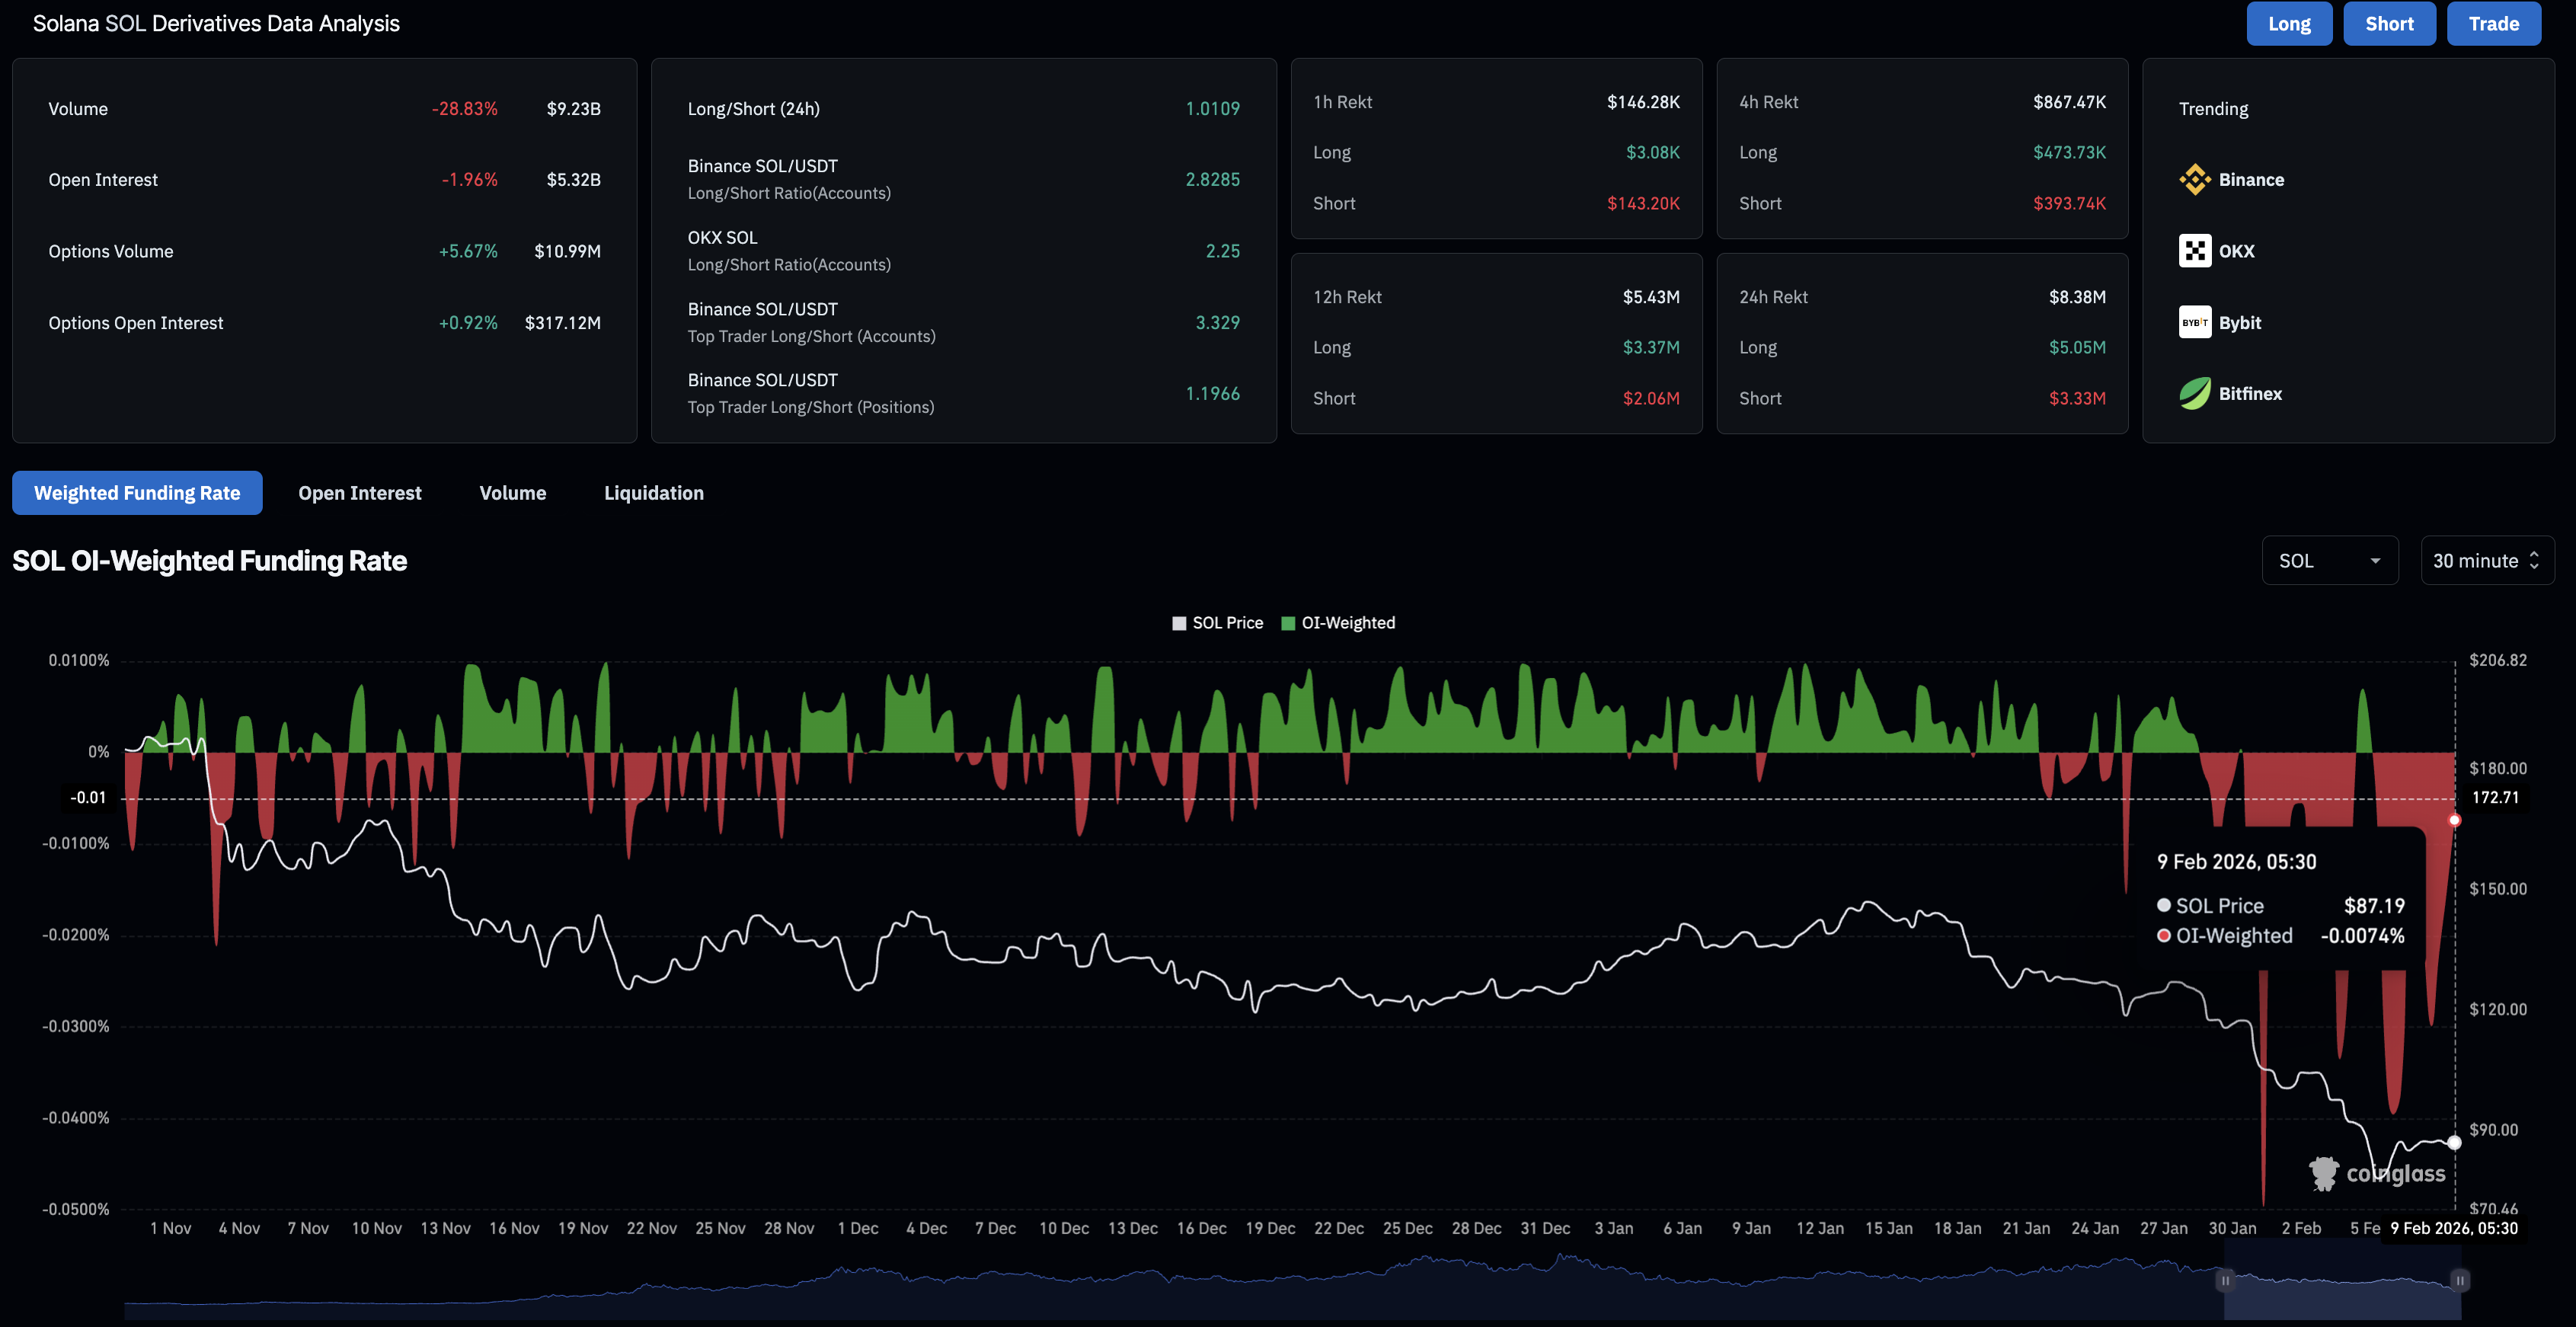Click the right range handle on the mini chart
2576x1327 pixels.
click(2460, 1280)
